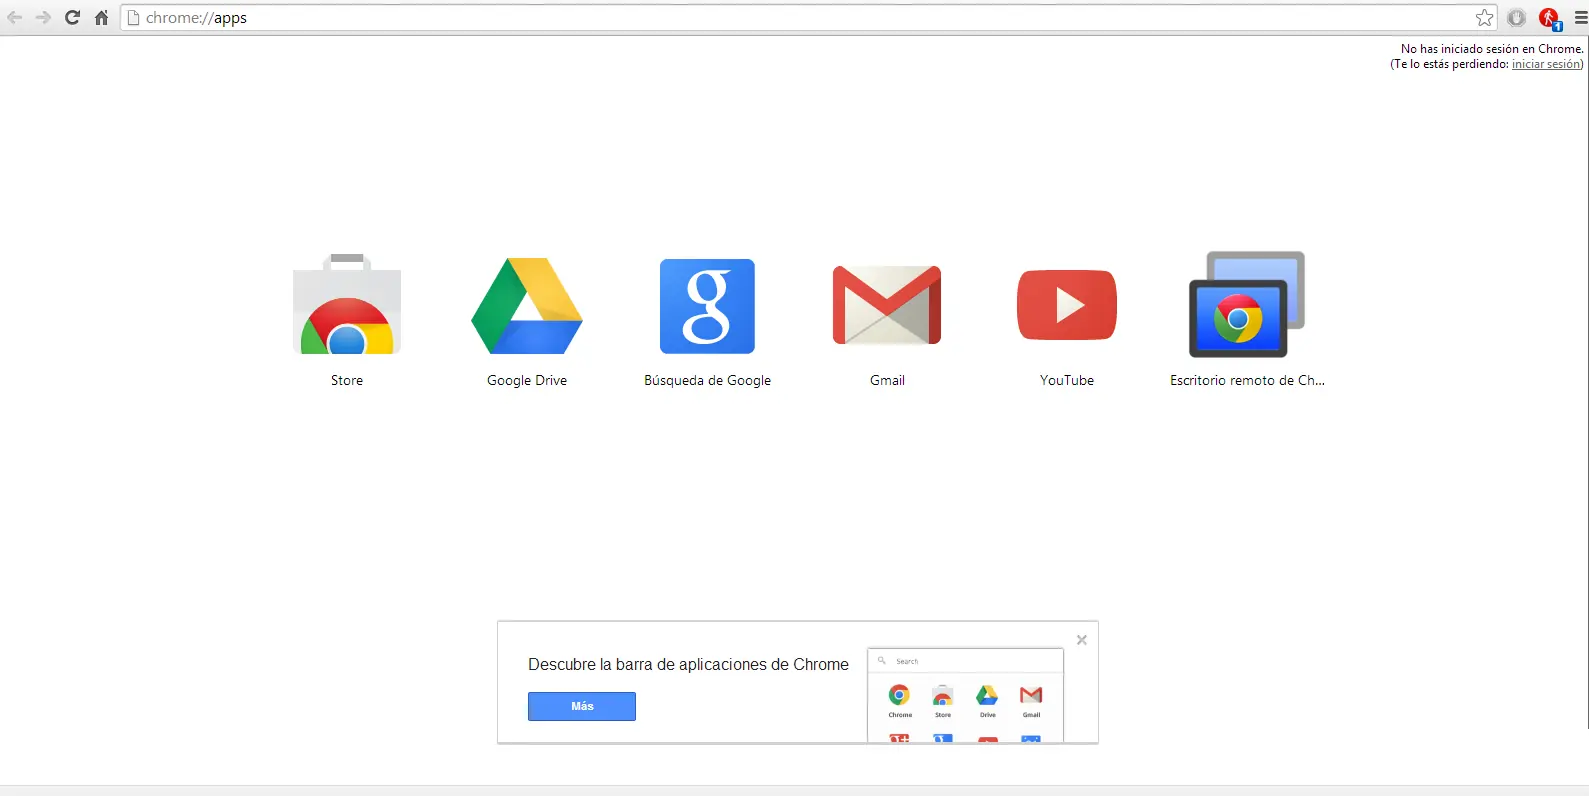Click 'Descubre la barra de aplicaciones de Chrome' text
Screen dimensions: 1589x796
pyautogui.click(x=688, y=664)
